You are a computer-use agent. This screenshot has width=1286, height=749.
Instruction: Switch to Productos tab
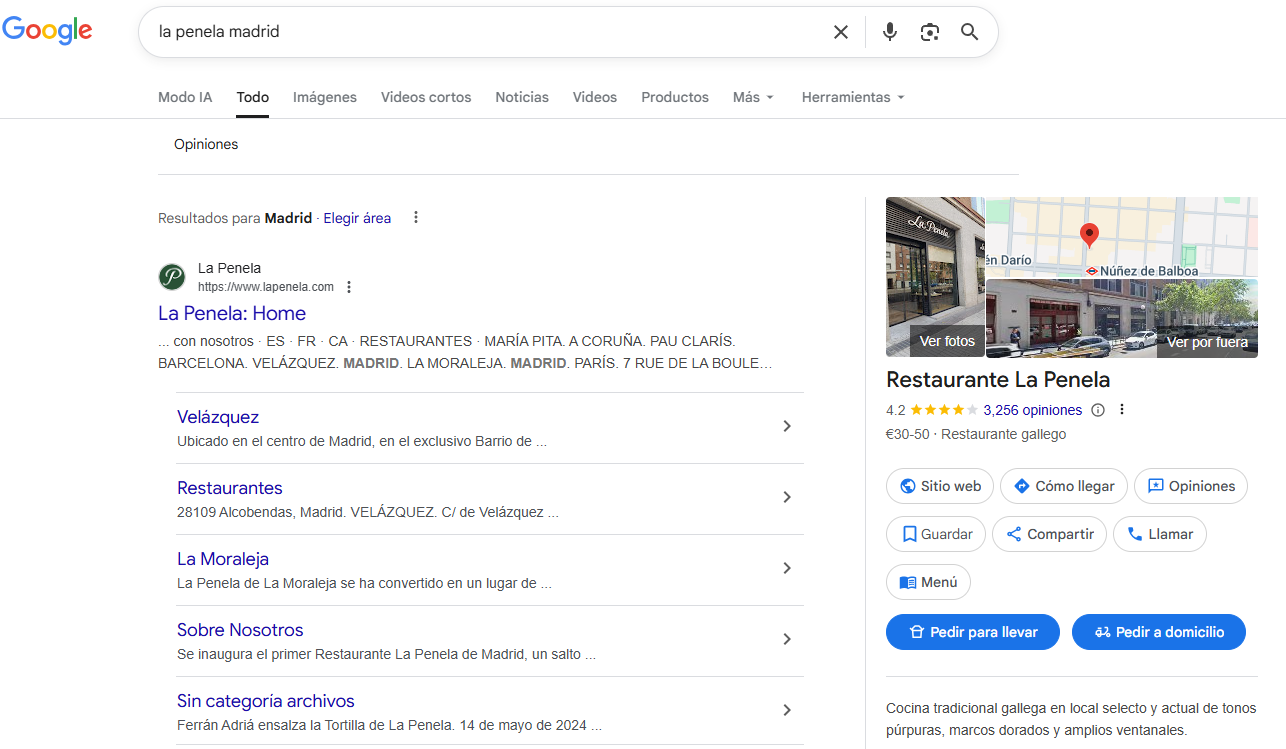tap(675, 97)
